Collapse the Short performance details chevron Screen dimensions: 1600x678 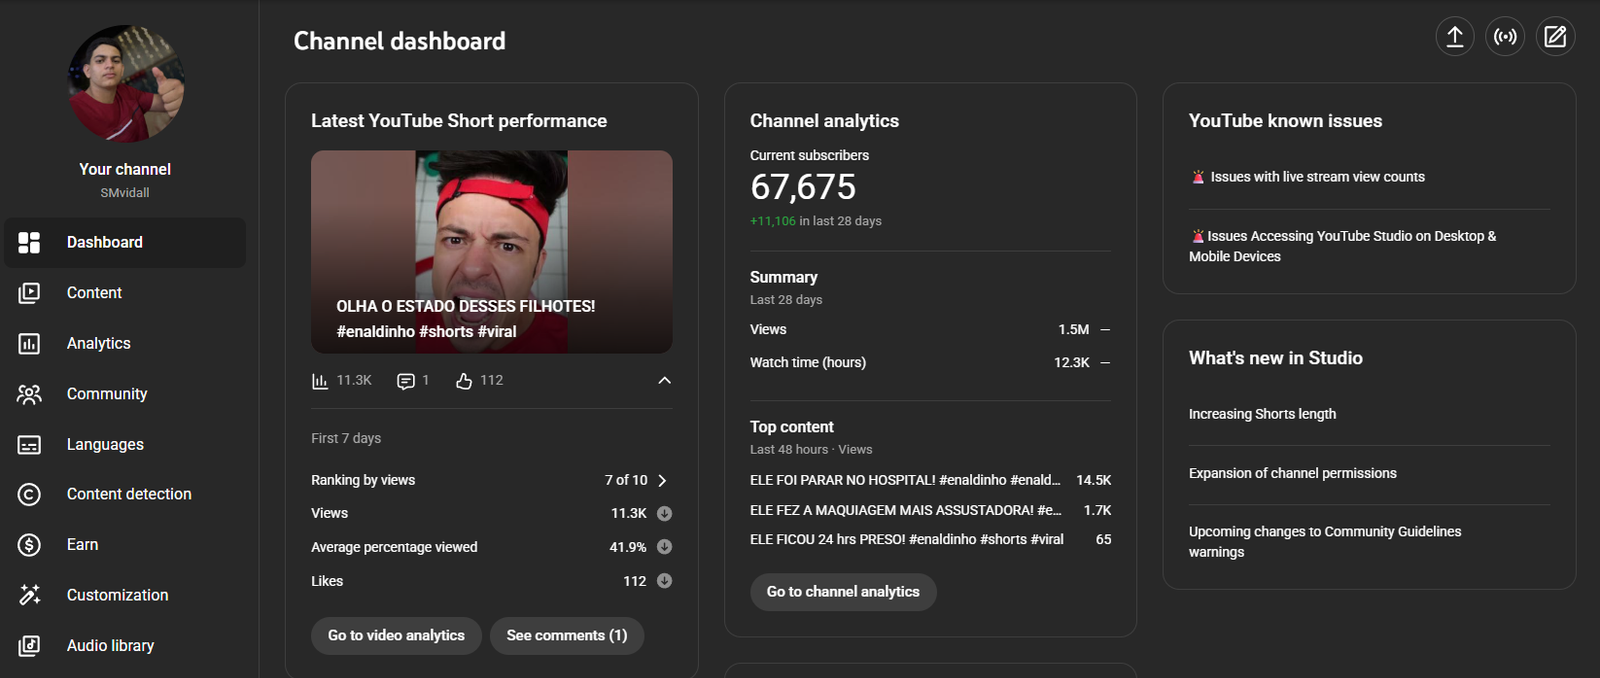pos(664,380)
